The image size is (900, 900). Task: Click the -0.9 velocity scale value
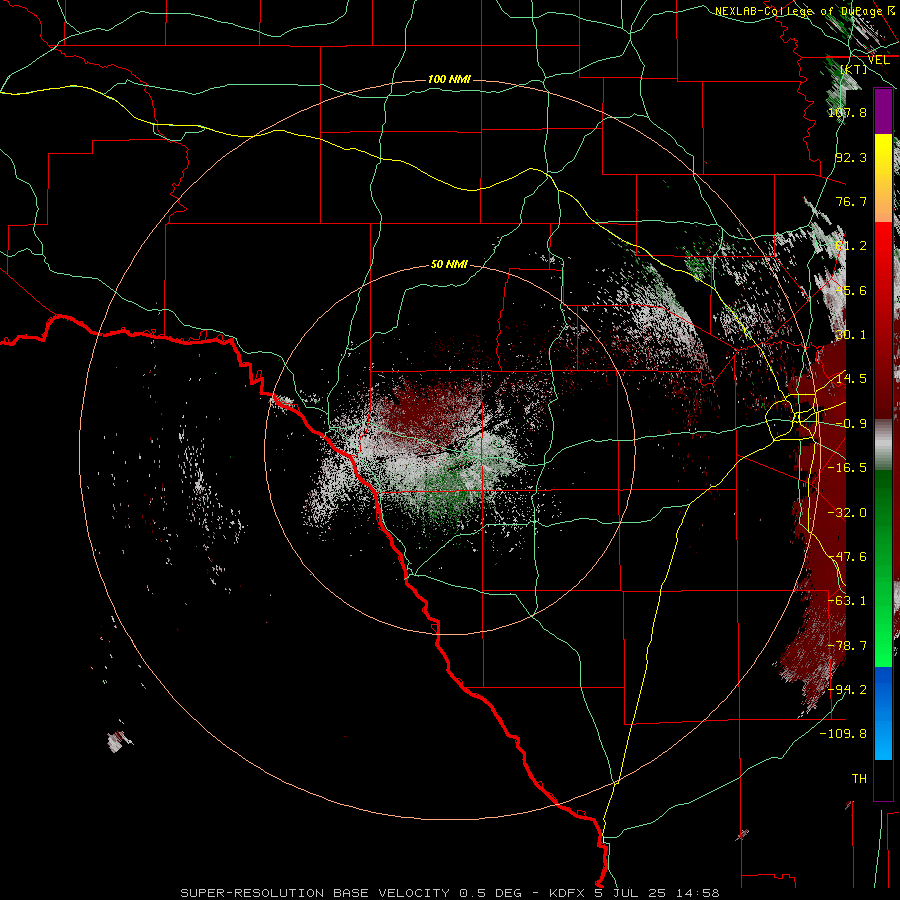pyautogui.click(x=851, y=424)
